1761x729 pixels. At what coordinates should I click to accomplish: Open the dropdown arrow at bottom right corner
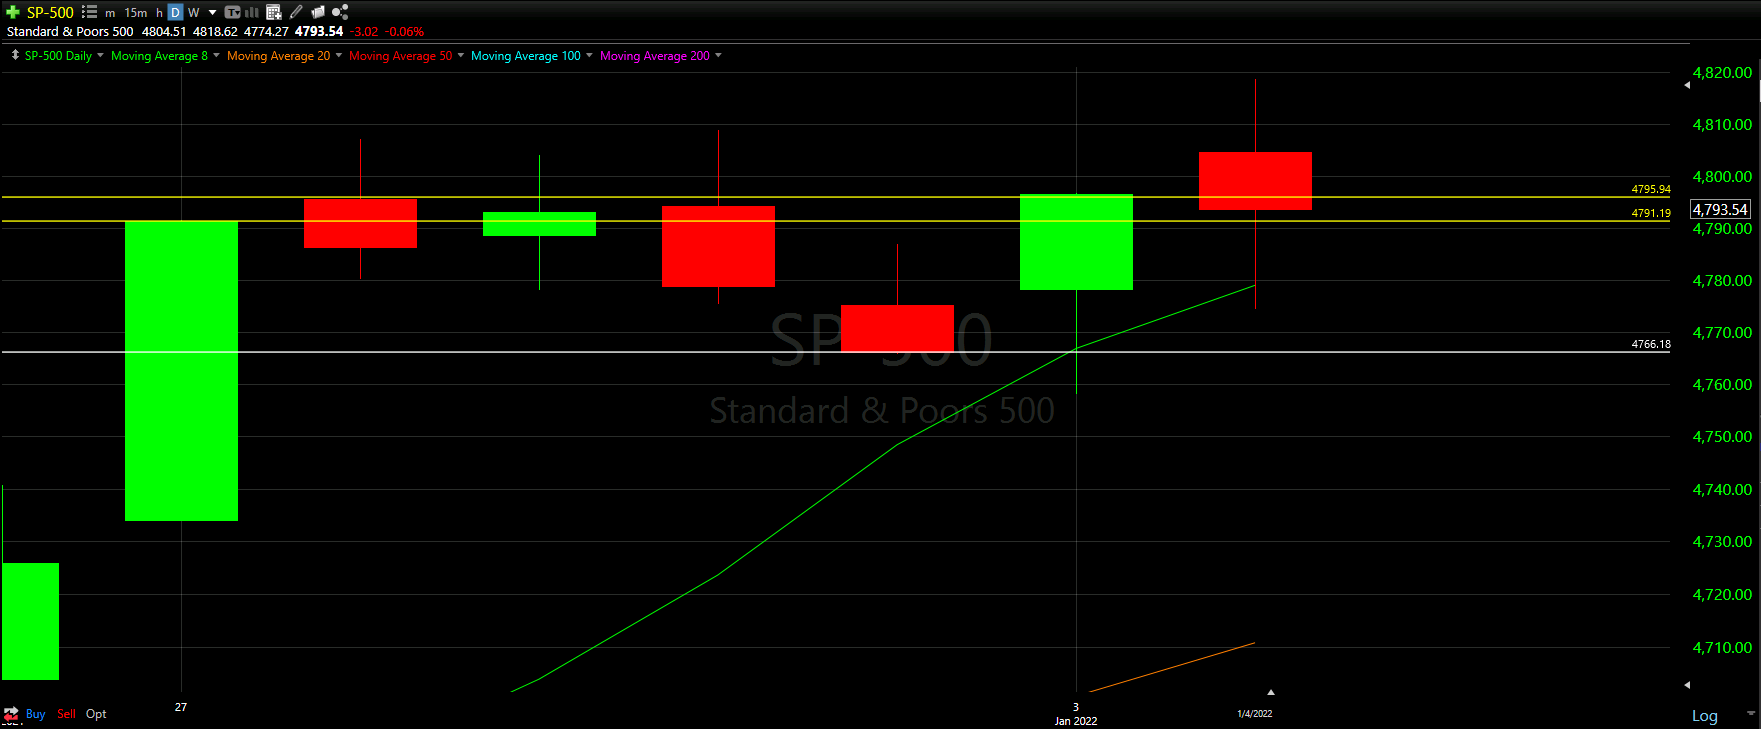tap(1750, 714)
